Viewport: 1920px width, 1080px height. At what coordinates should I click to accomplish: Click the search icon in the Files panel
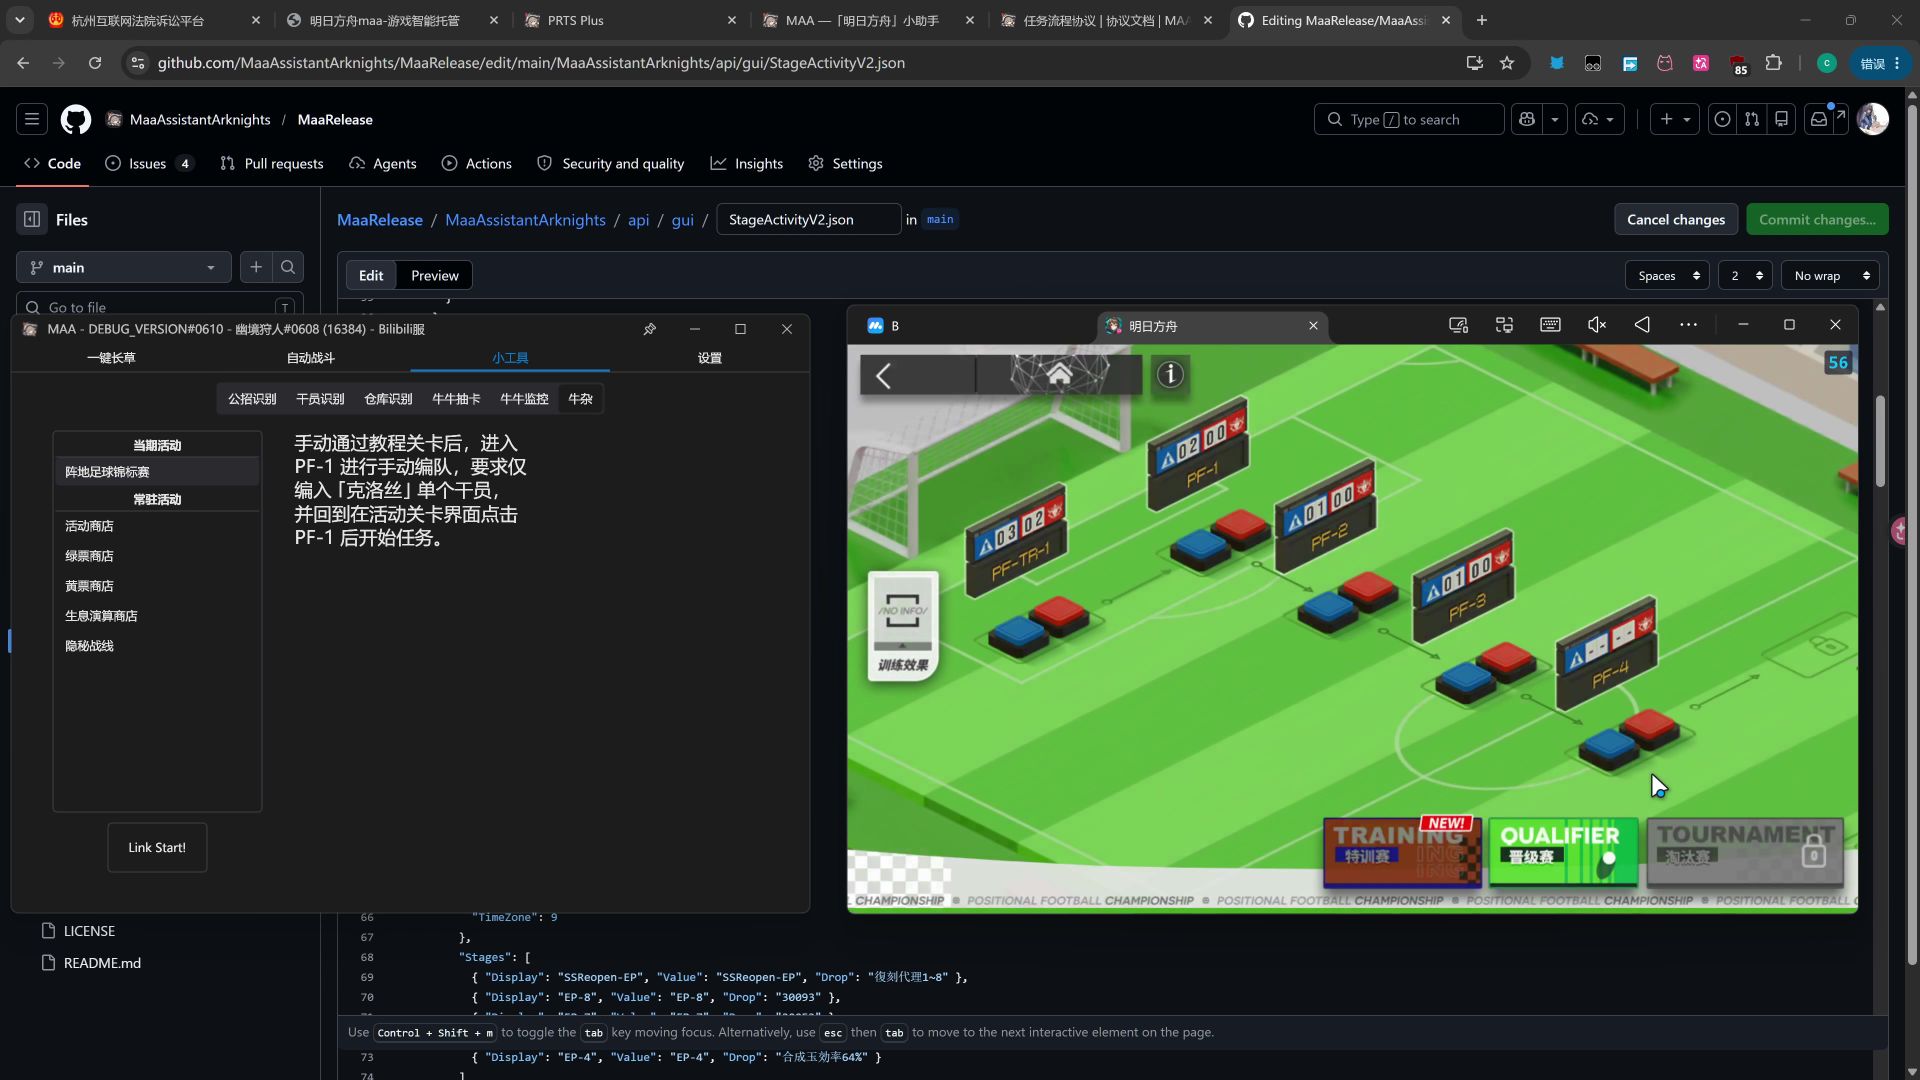click(x=288, y=267)
